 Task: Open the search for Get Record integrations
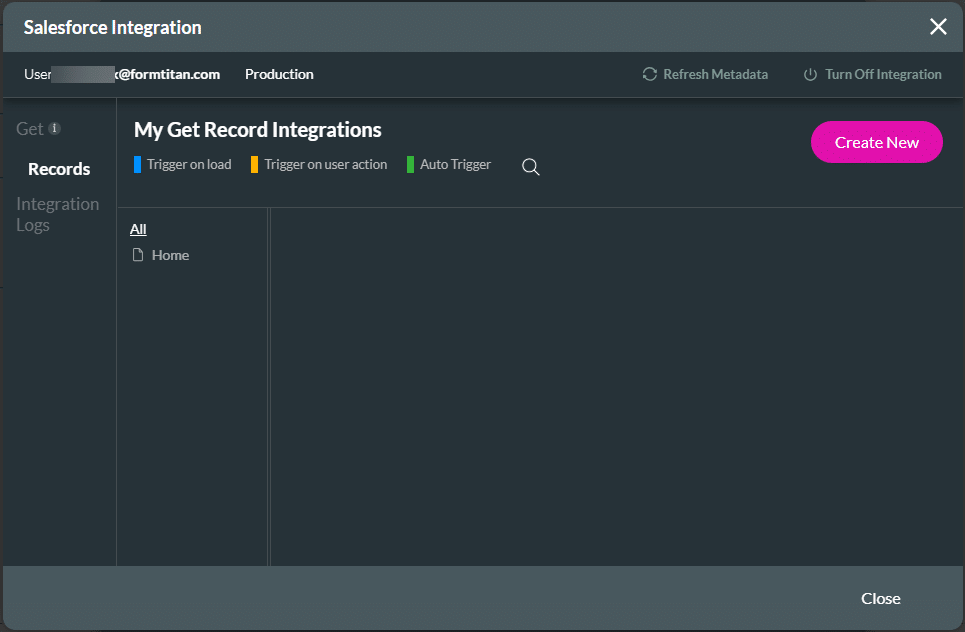coord(530,167)
